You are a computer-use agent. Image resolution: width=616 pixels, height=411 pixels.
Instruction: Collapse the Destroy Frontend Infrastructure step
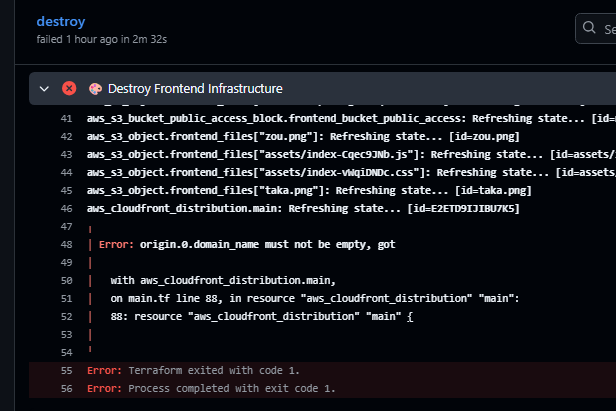[44, 89]
